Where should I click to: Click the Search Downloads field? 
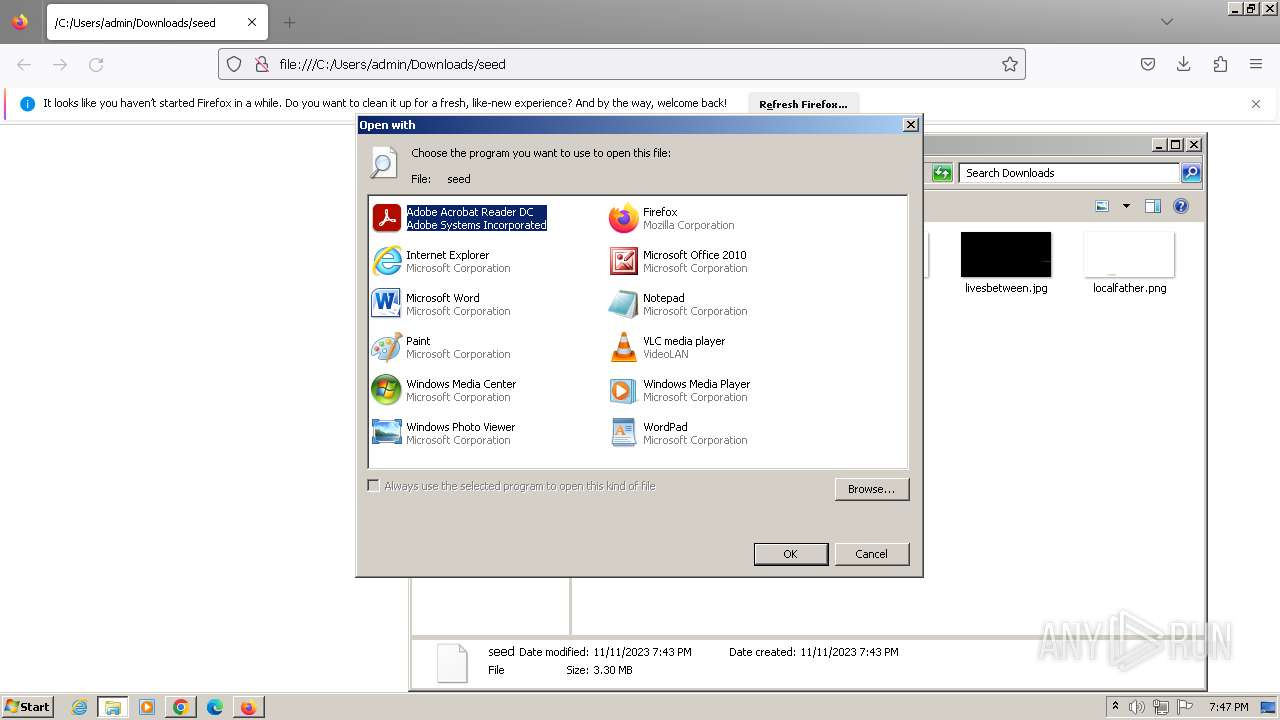coord(1069,173)
